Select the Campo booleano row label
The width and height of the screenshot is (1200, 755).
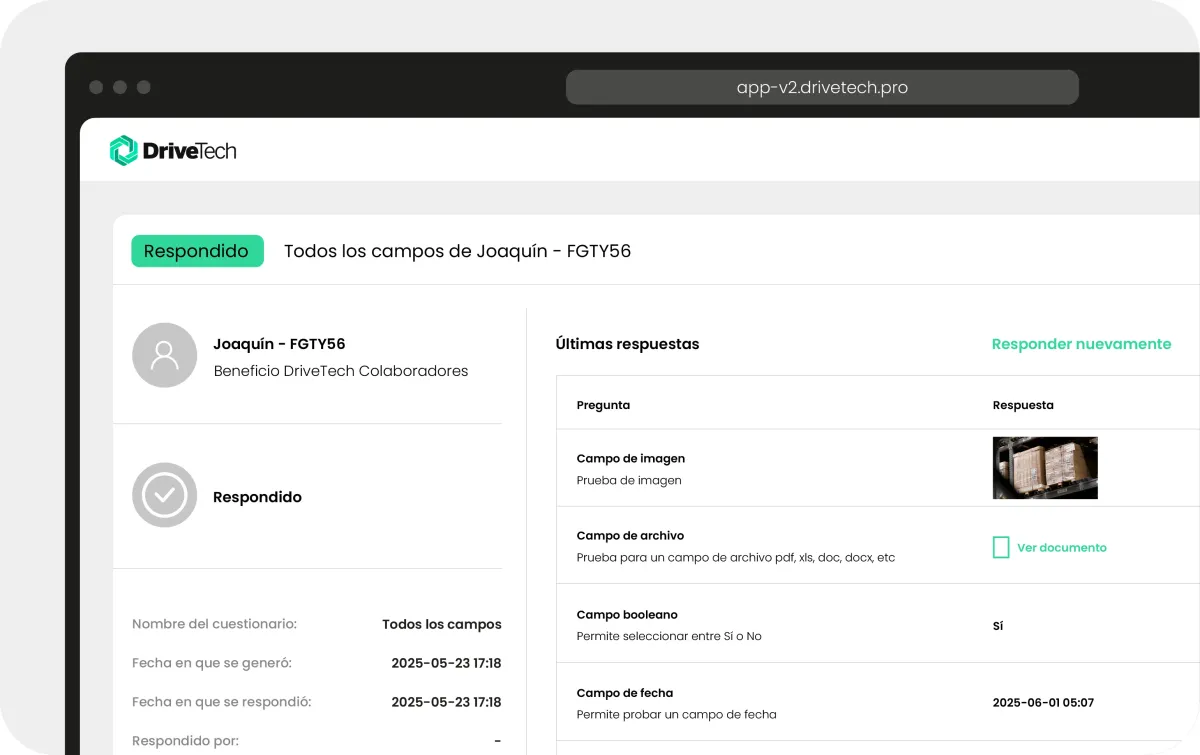click(627, 615)
